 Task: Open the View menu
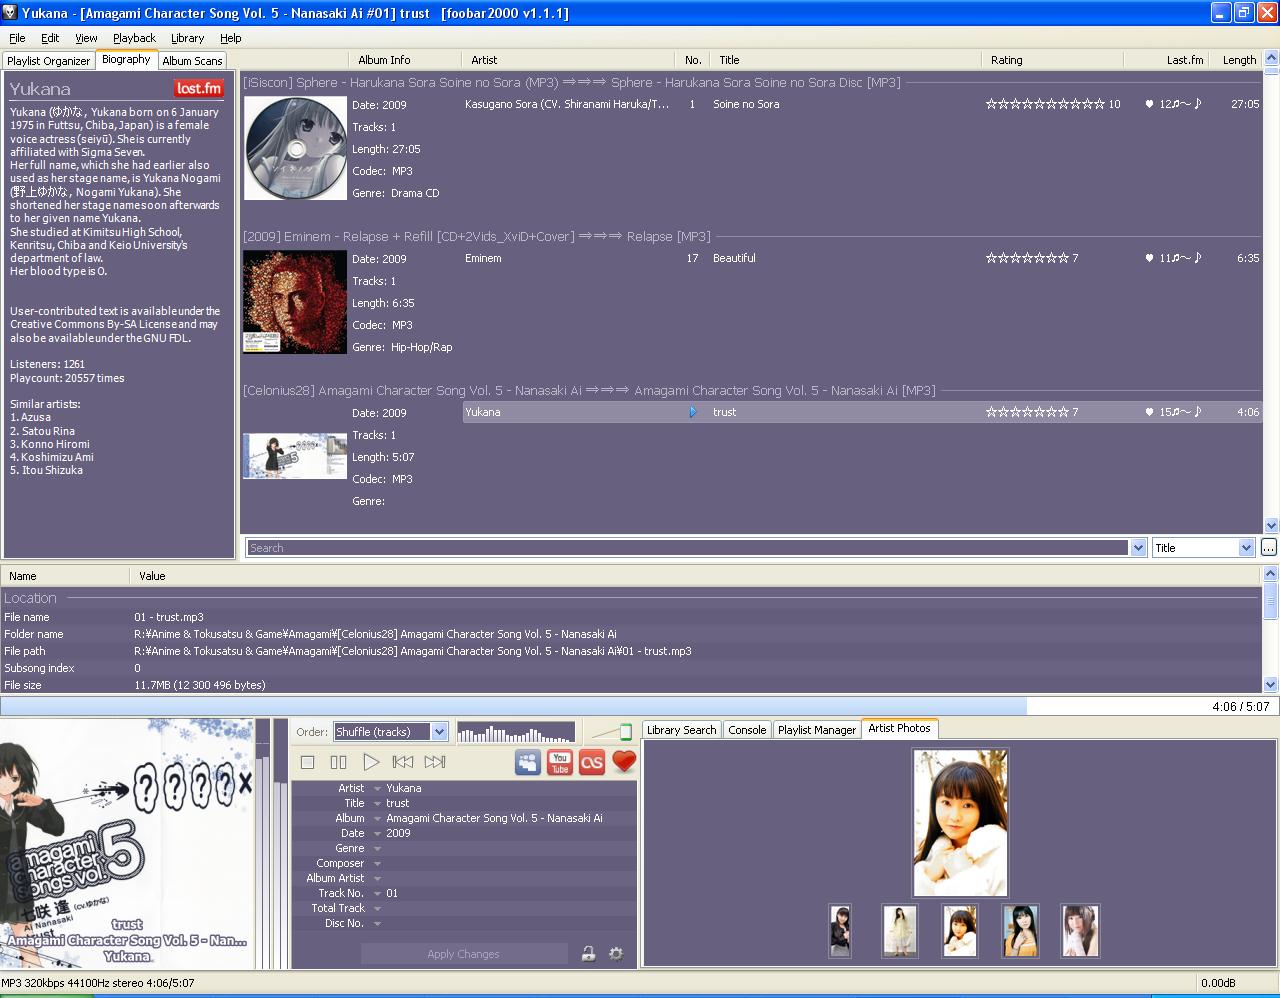(86, 38)
